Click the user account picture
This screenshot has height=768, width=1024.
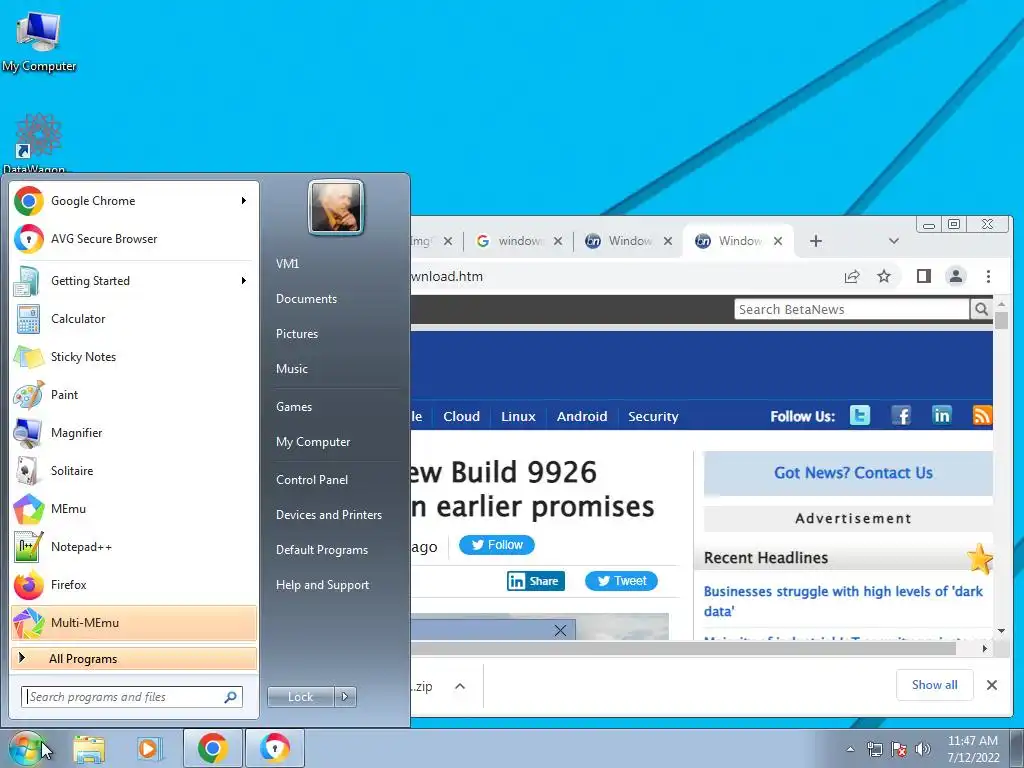pyautogui.click(x=336, y=208)
